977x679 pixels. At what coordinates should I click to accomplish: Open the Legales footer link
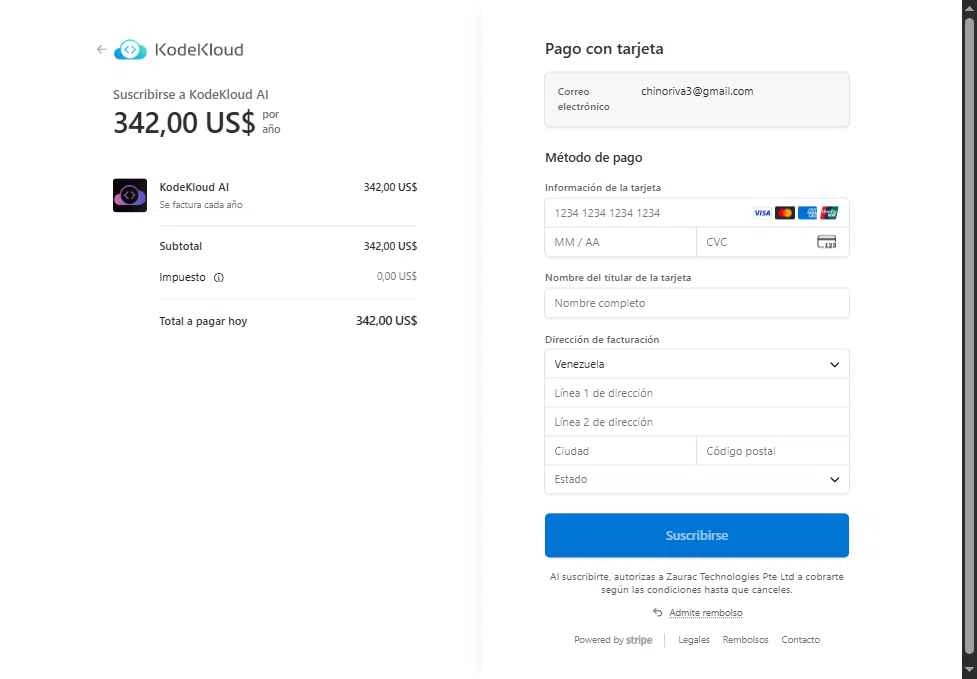click(x=694, y=640)
